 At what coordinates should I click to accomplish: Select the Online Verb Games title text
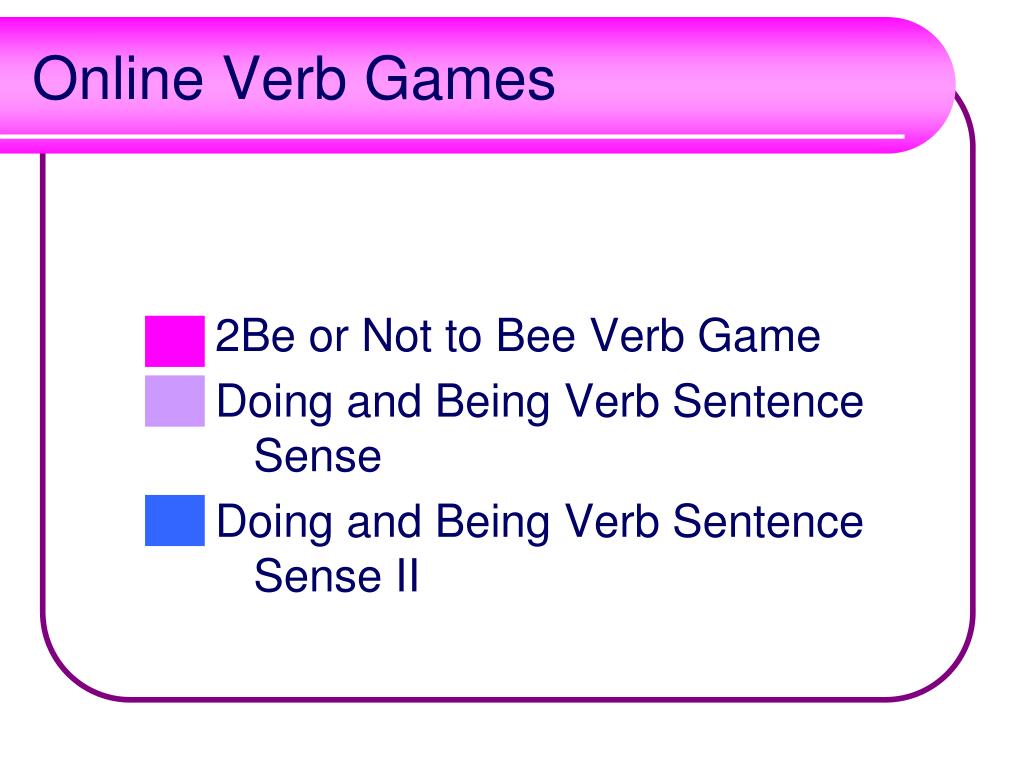coord(294,78)
